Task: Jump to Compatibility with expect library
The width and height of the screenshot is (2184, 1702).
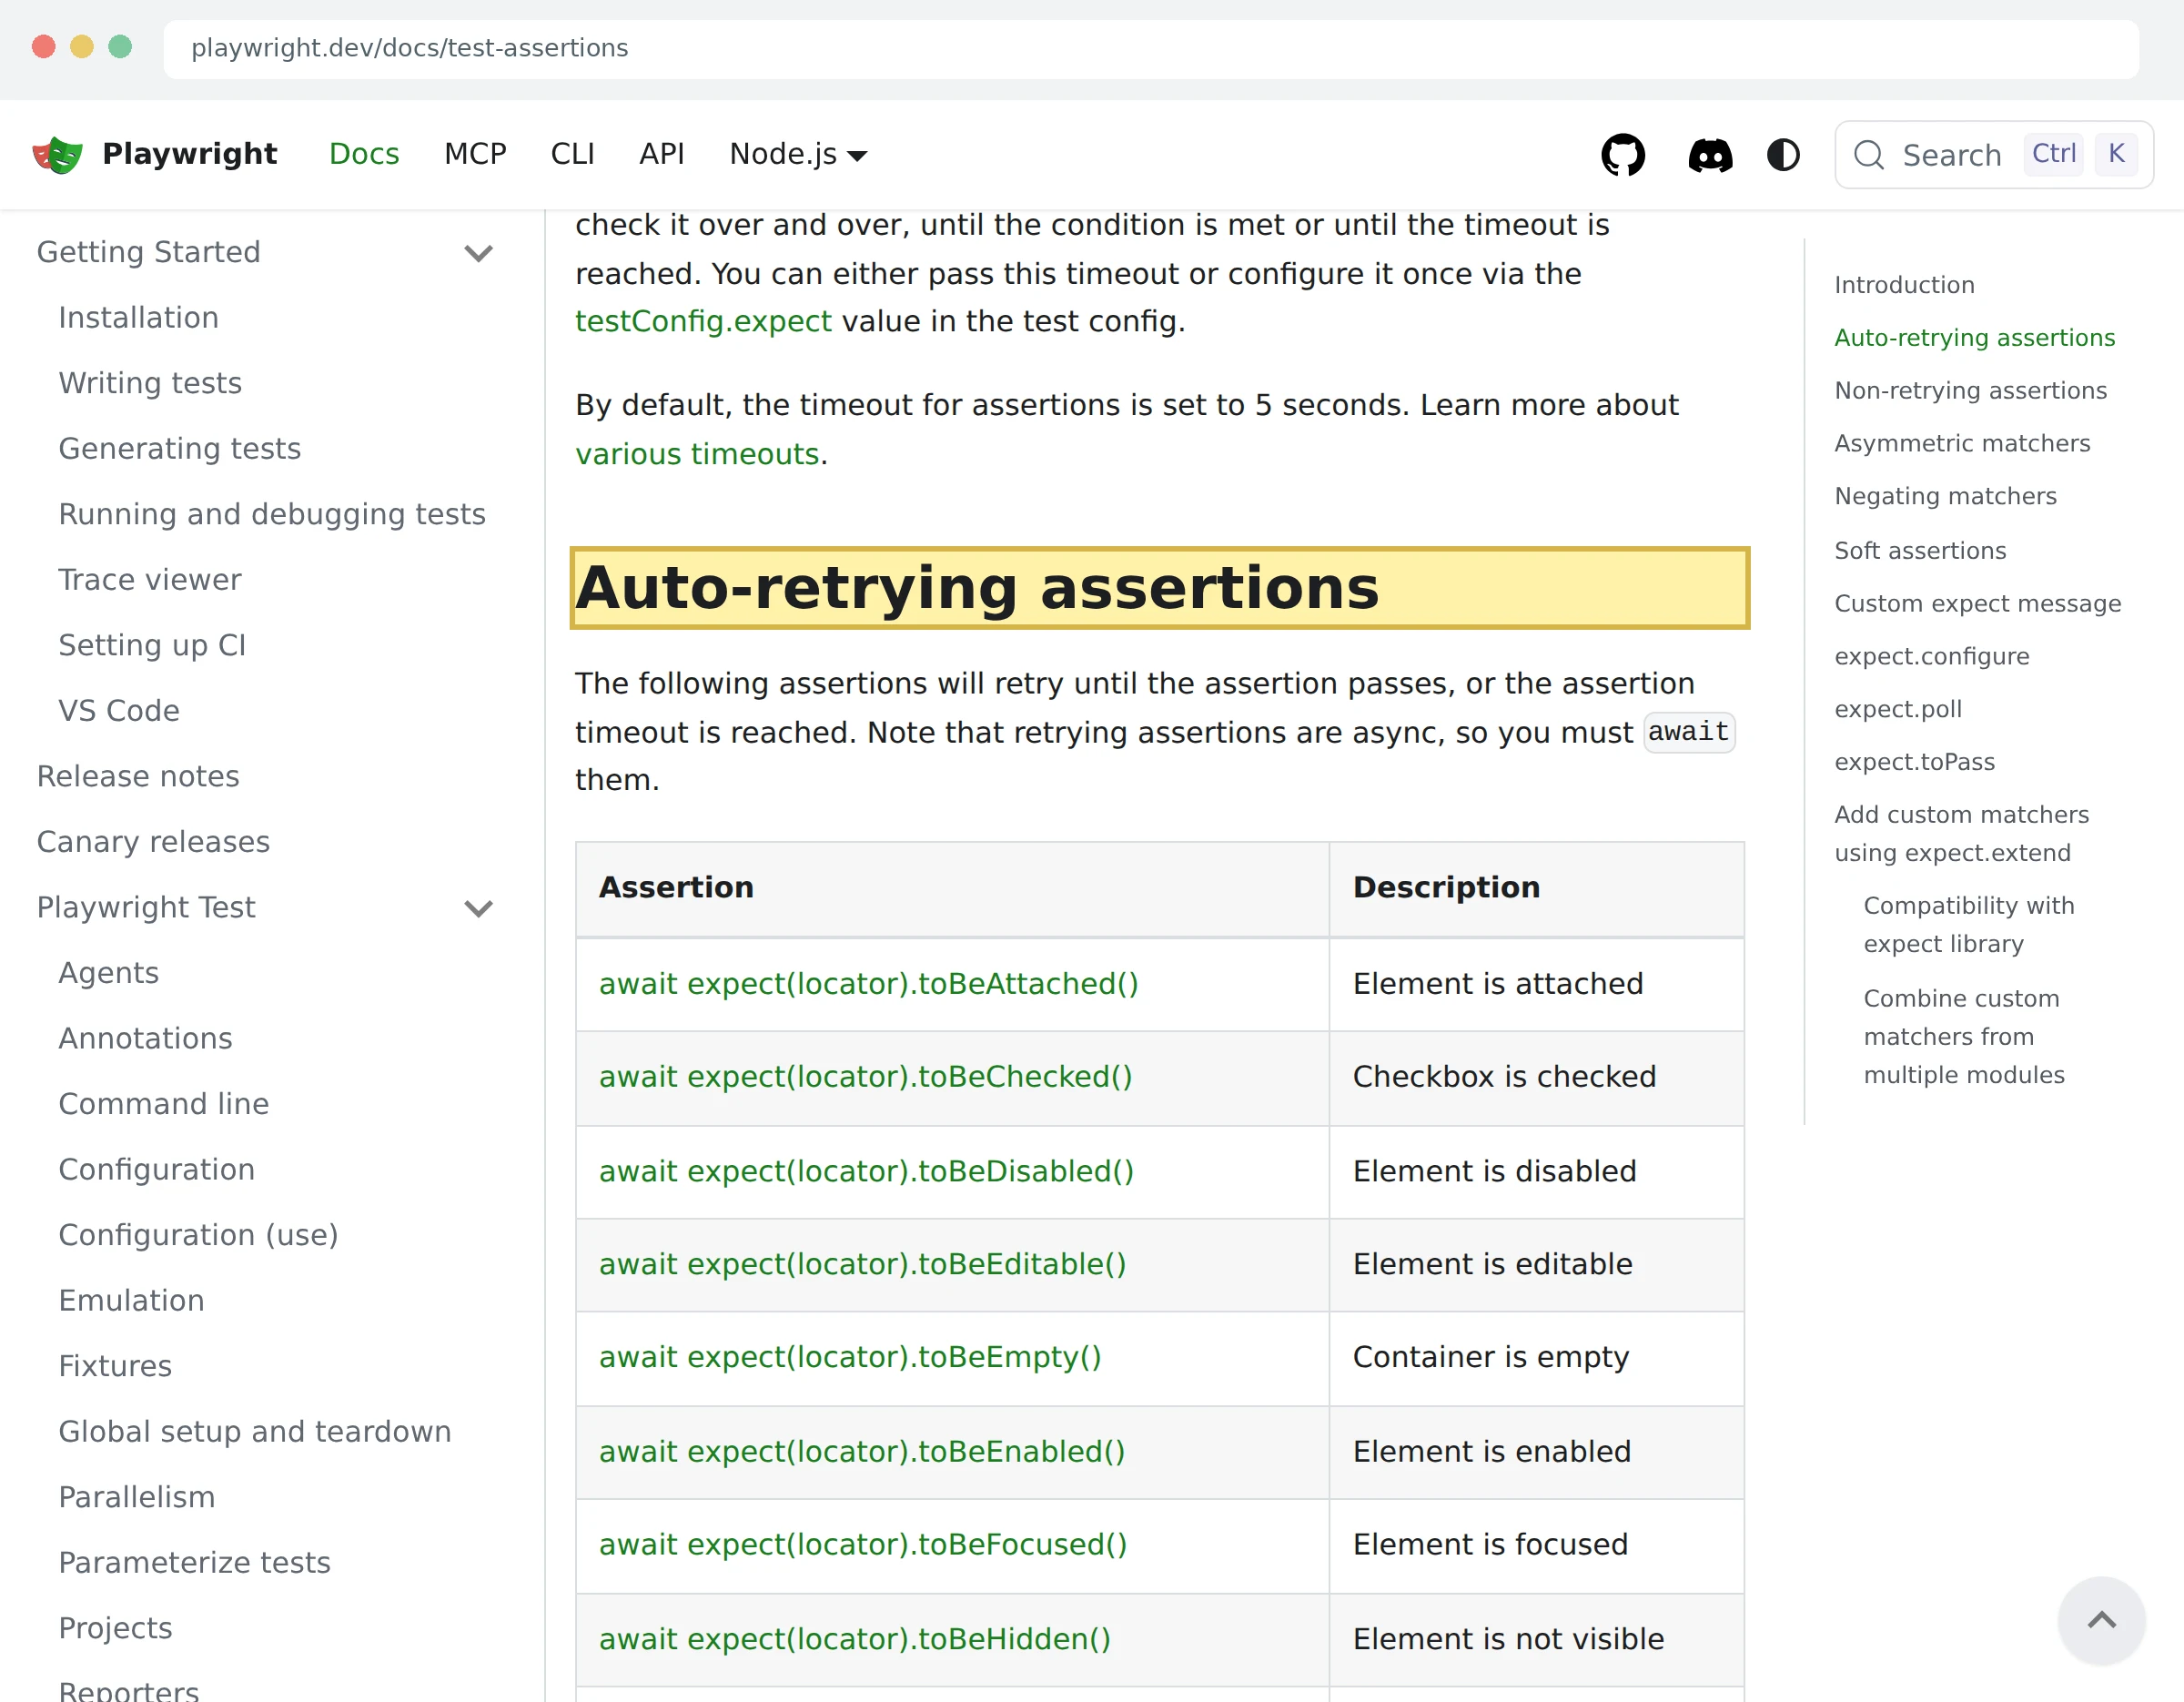Action: coord(1968,925)
